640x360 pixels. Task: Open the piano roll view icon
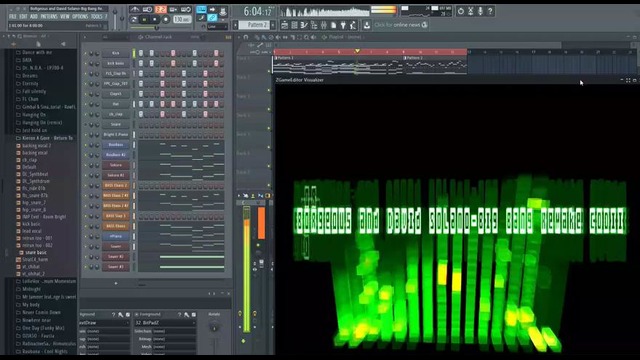click(304, 25)
